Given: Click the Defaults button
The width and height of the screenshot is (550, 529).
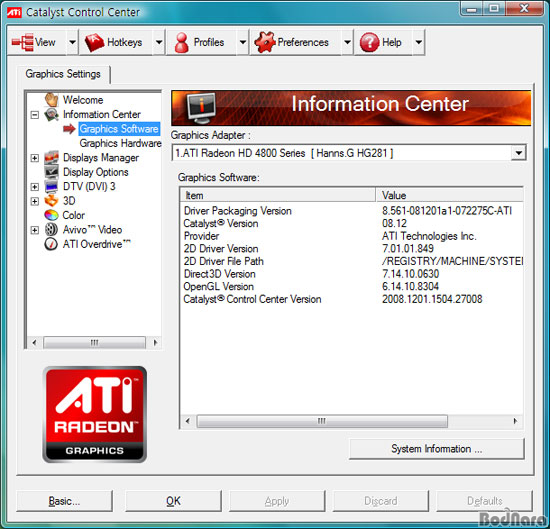Looking at the screenshot, I should point(484,501).
